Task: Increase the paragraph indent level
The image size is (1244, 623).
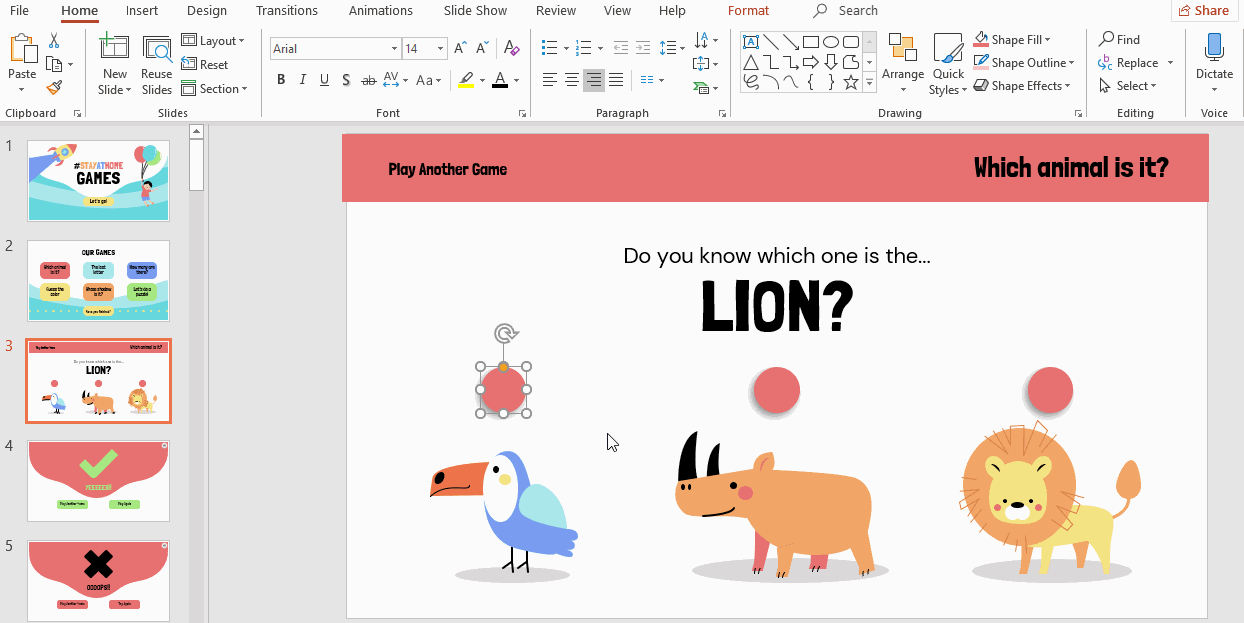Action: [644, 48]
